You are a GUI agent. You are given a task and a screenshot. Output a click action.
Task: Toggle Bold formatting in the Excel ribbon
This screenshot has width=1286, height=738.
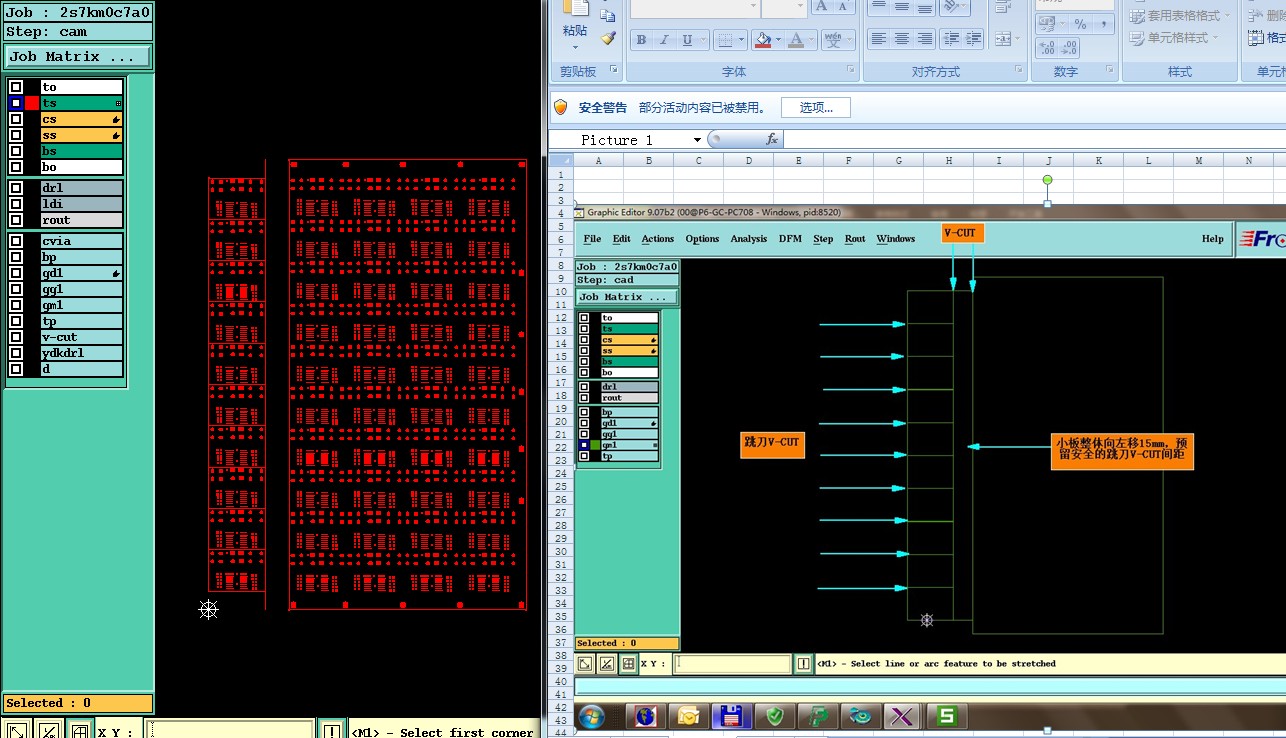tap(641, 40)
